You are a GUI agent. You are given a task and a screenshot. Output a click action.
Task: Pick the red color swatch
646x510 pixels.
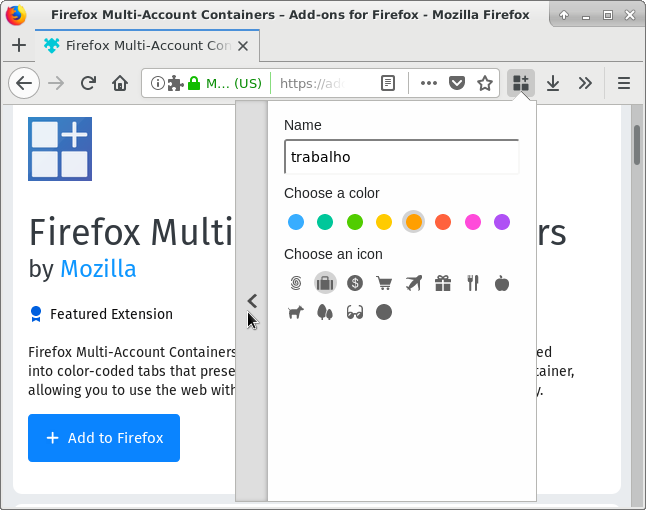[443, 222]
